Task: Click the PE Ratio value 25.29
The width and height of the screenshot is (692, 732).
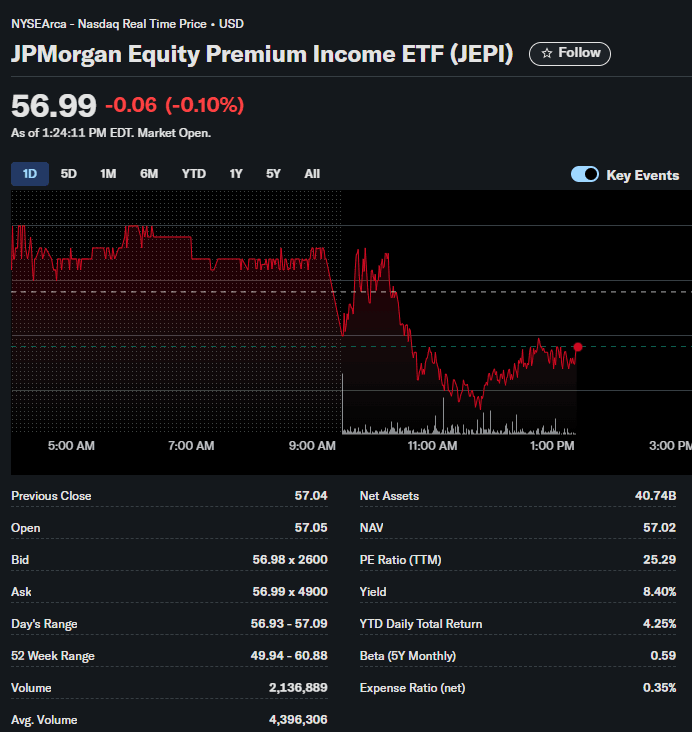Action: 659,560
